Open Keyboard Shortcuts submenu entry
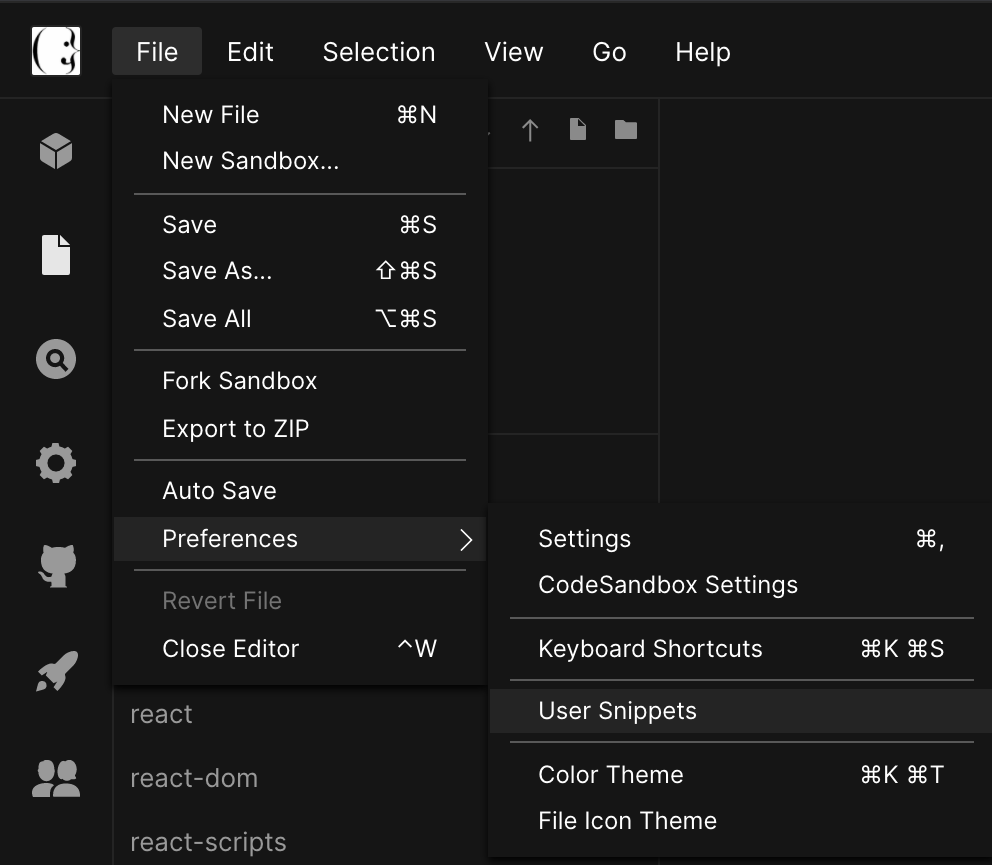The height and width of the screenshot is (865, 992). (741, 649)
